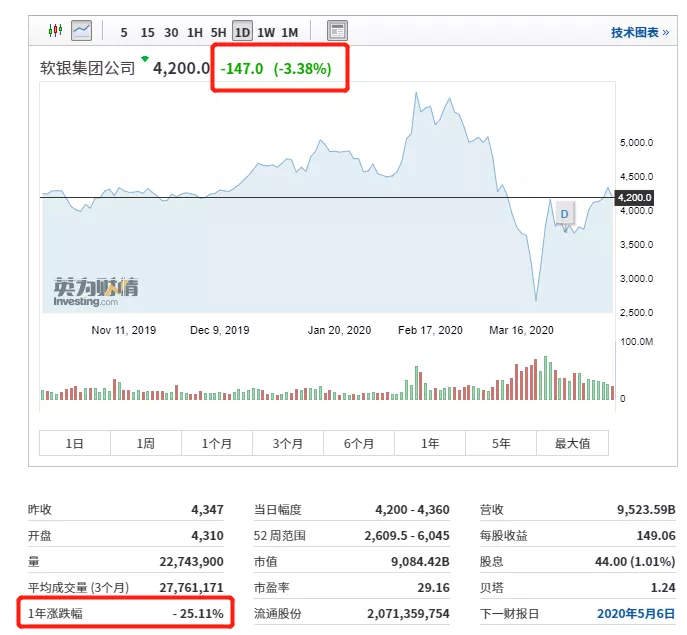Choose the 5H interval

[x=218, y=32]
